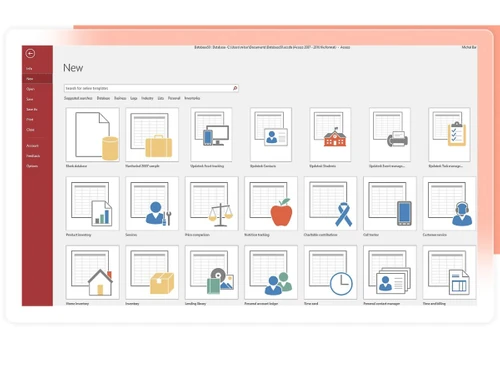Select Lending library template with disc and book
The image size is (500, 375).
coord(212,272)
